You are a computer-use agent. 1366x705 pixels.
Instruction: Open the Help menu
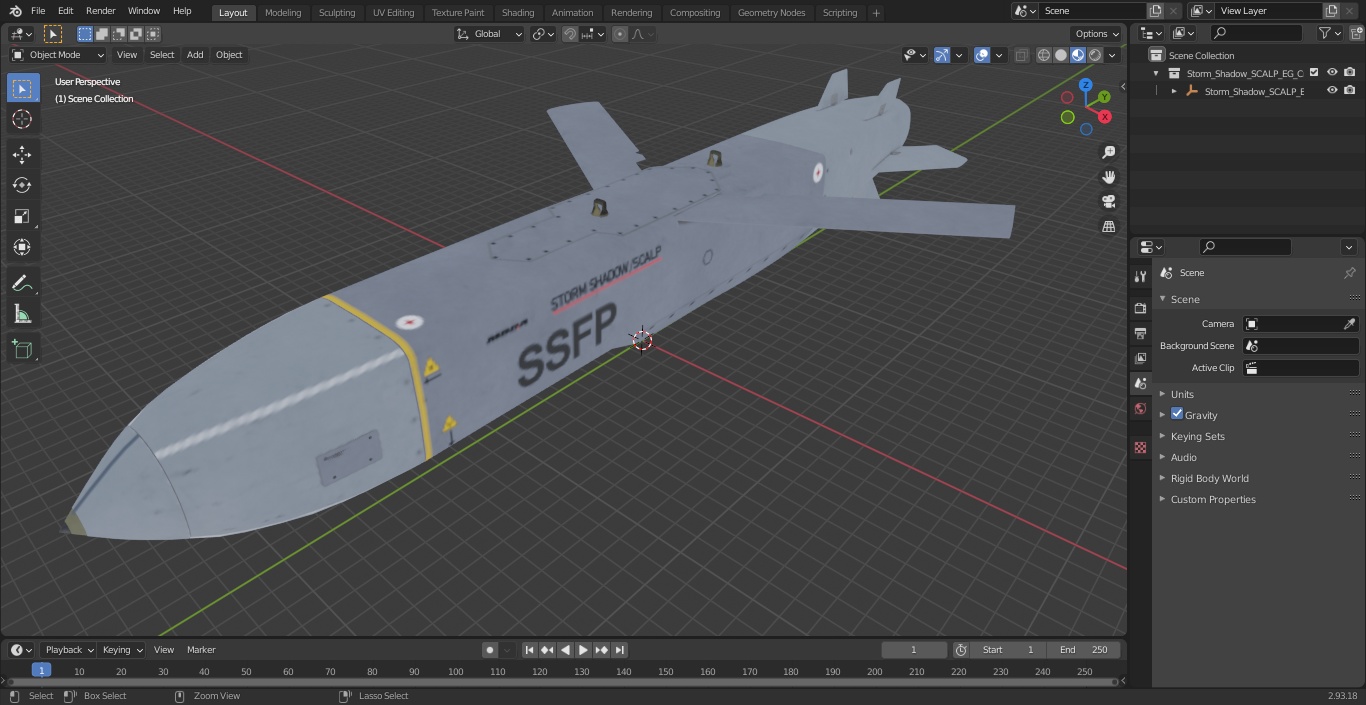[182, 11]
